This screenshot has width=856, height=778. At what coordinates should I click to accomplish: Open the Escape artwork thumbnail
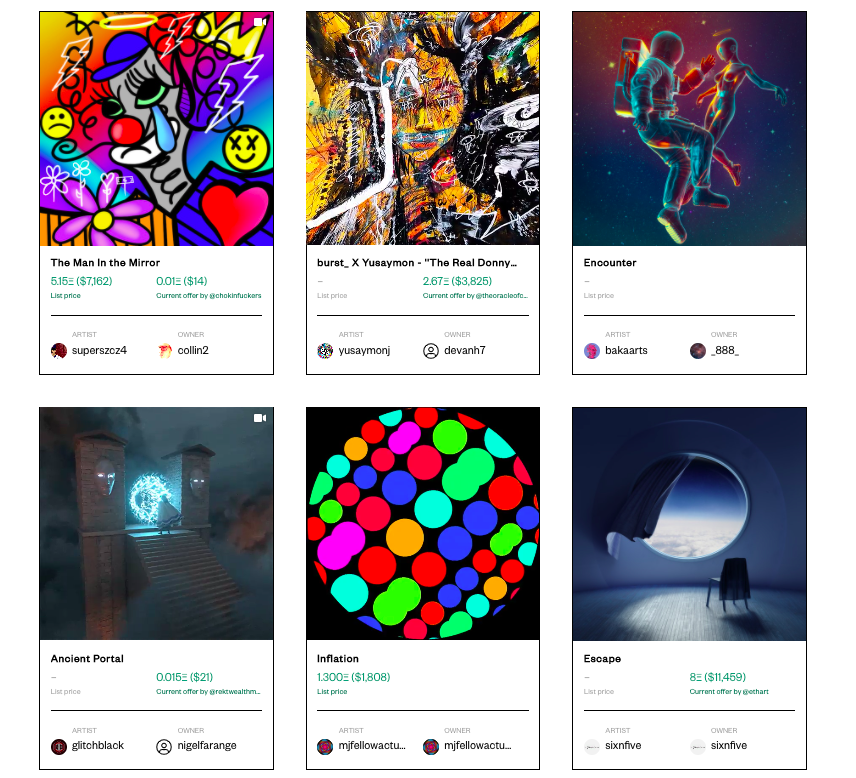689,524
